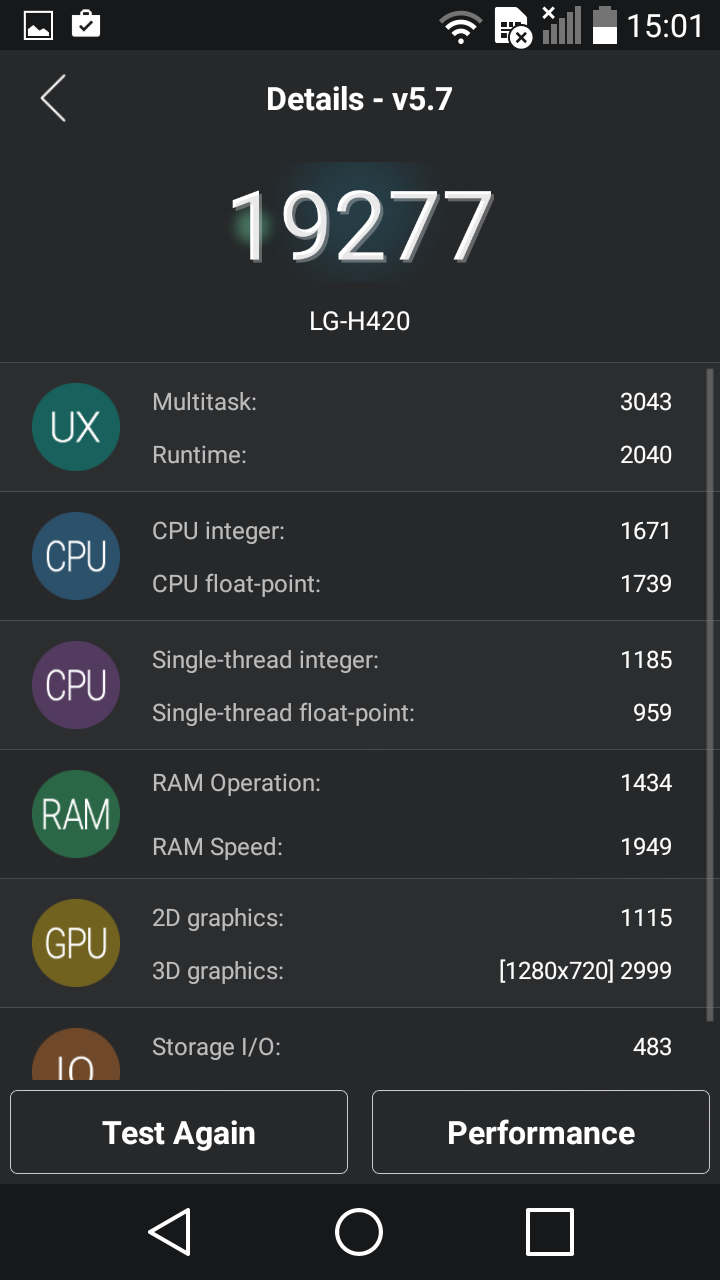This screenshot has height=1280, width=720.
Task: Tap the battery indicator in status bar
Action: tap(604, 25)
